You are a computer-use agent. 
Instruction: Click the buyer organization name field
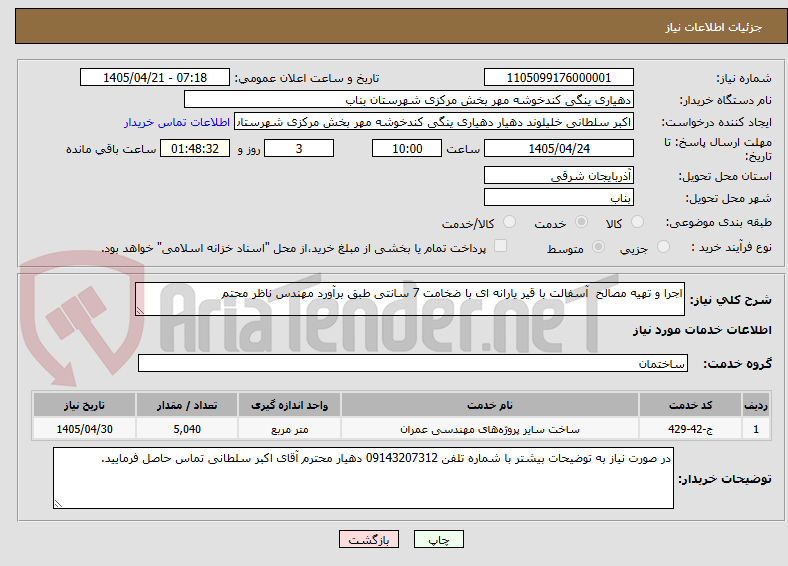coord(409,100)
